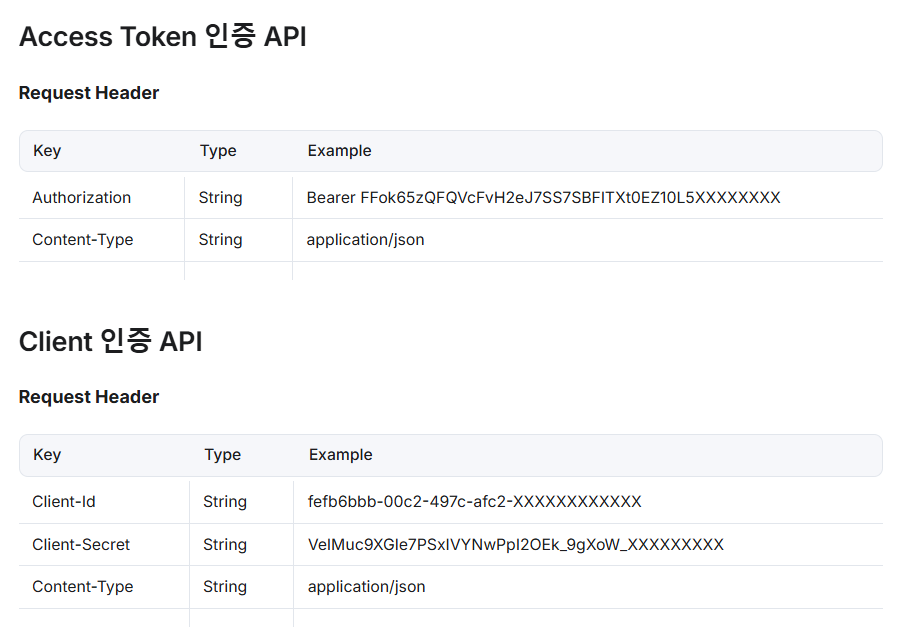Click application/json in the Client table
This screenshot has width=921, height=633.
click(366, 587)
